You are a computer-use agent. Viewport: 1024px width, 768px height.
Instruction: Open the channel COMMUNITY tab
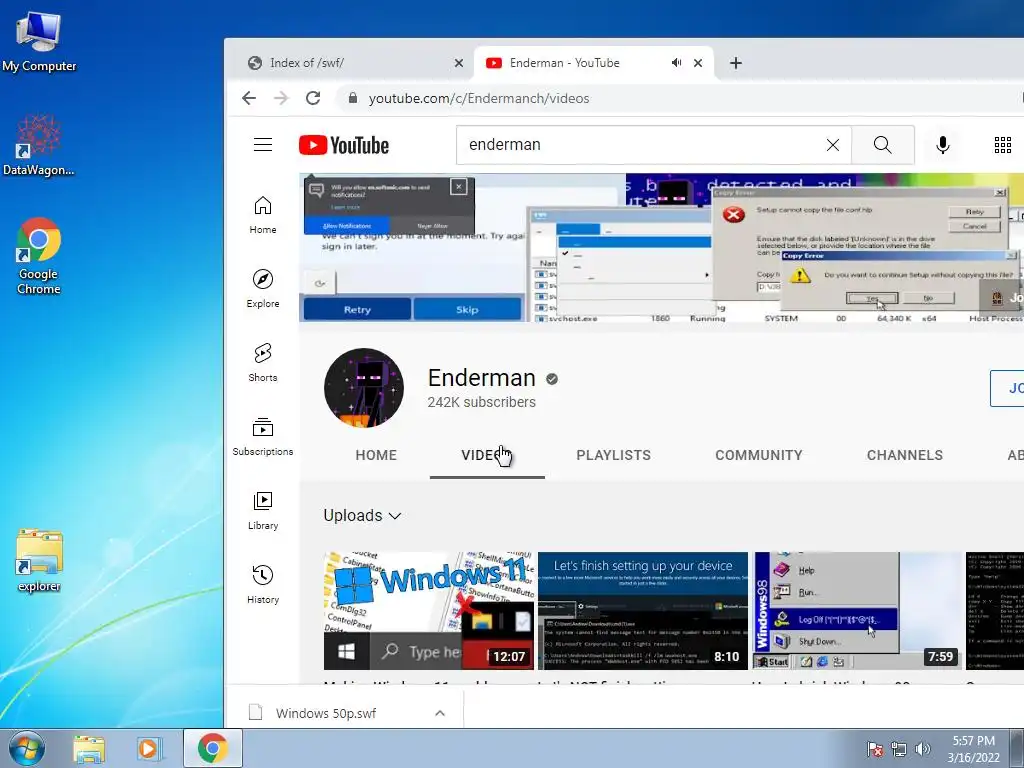[x=759, y=455]
